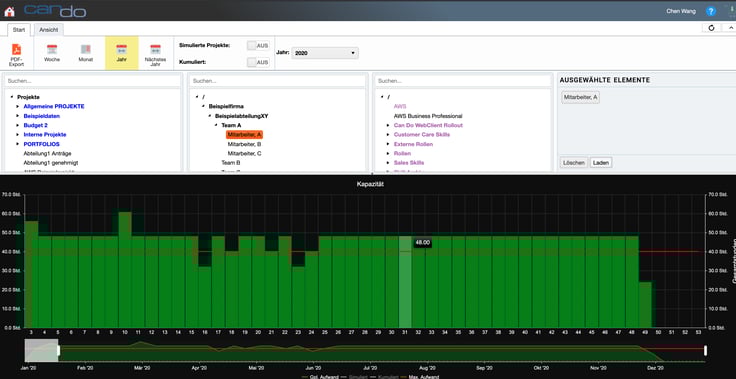The height and width of the screenshot is (379, 736).
Task: Switch to the Start tab
Action: coord(19,30)
